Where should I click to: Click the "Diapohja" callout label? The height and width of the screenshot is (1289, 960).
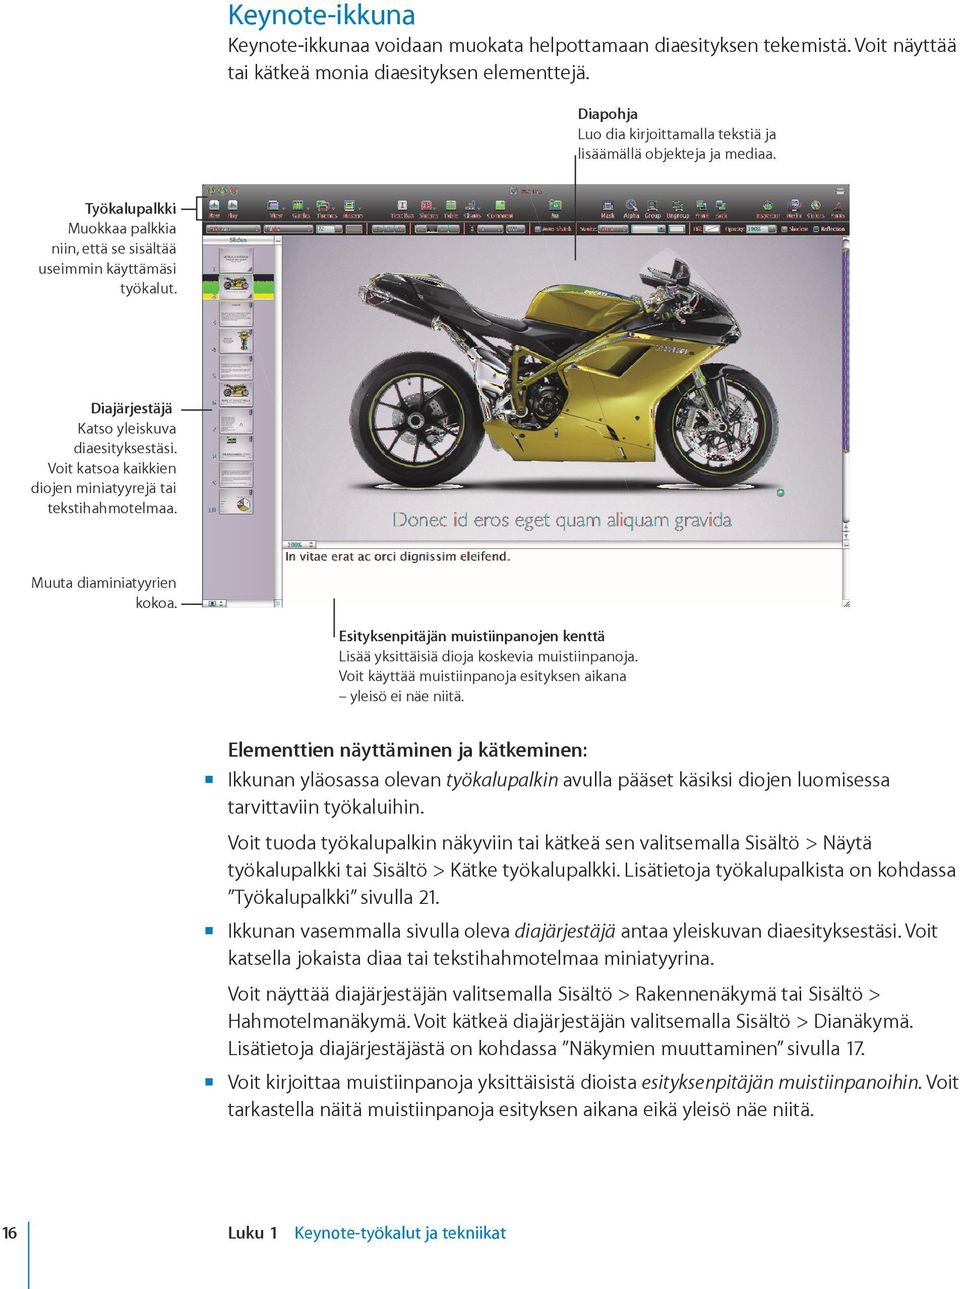coord(607,114)
